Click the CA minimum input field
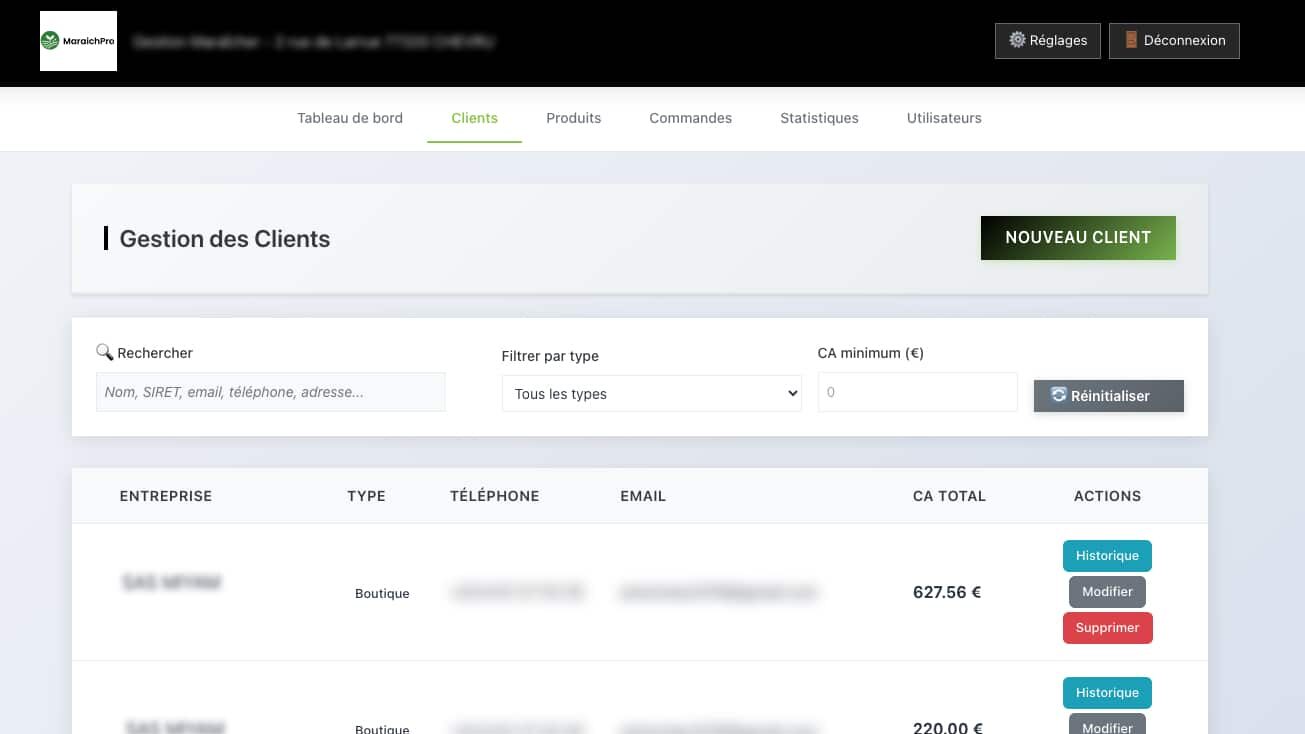 coord(917,392)
